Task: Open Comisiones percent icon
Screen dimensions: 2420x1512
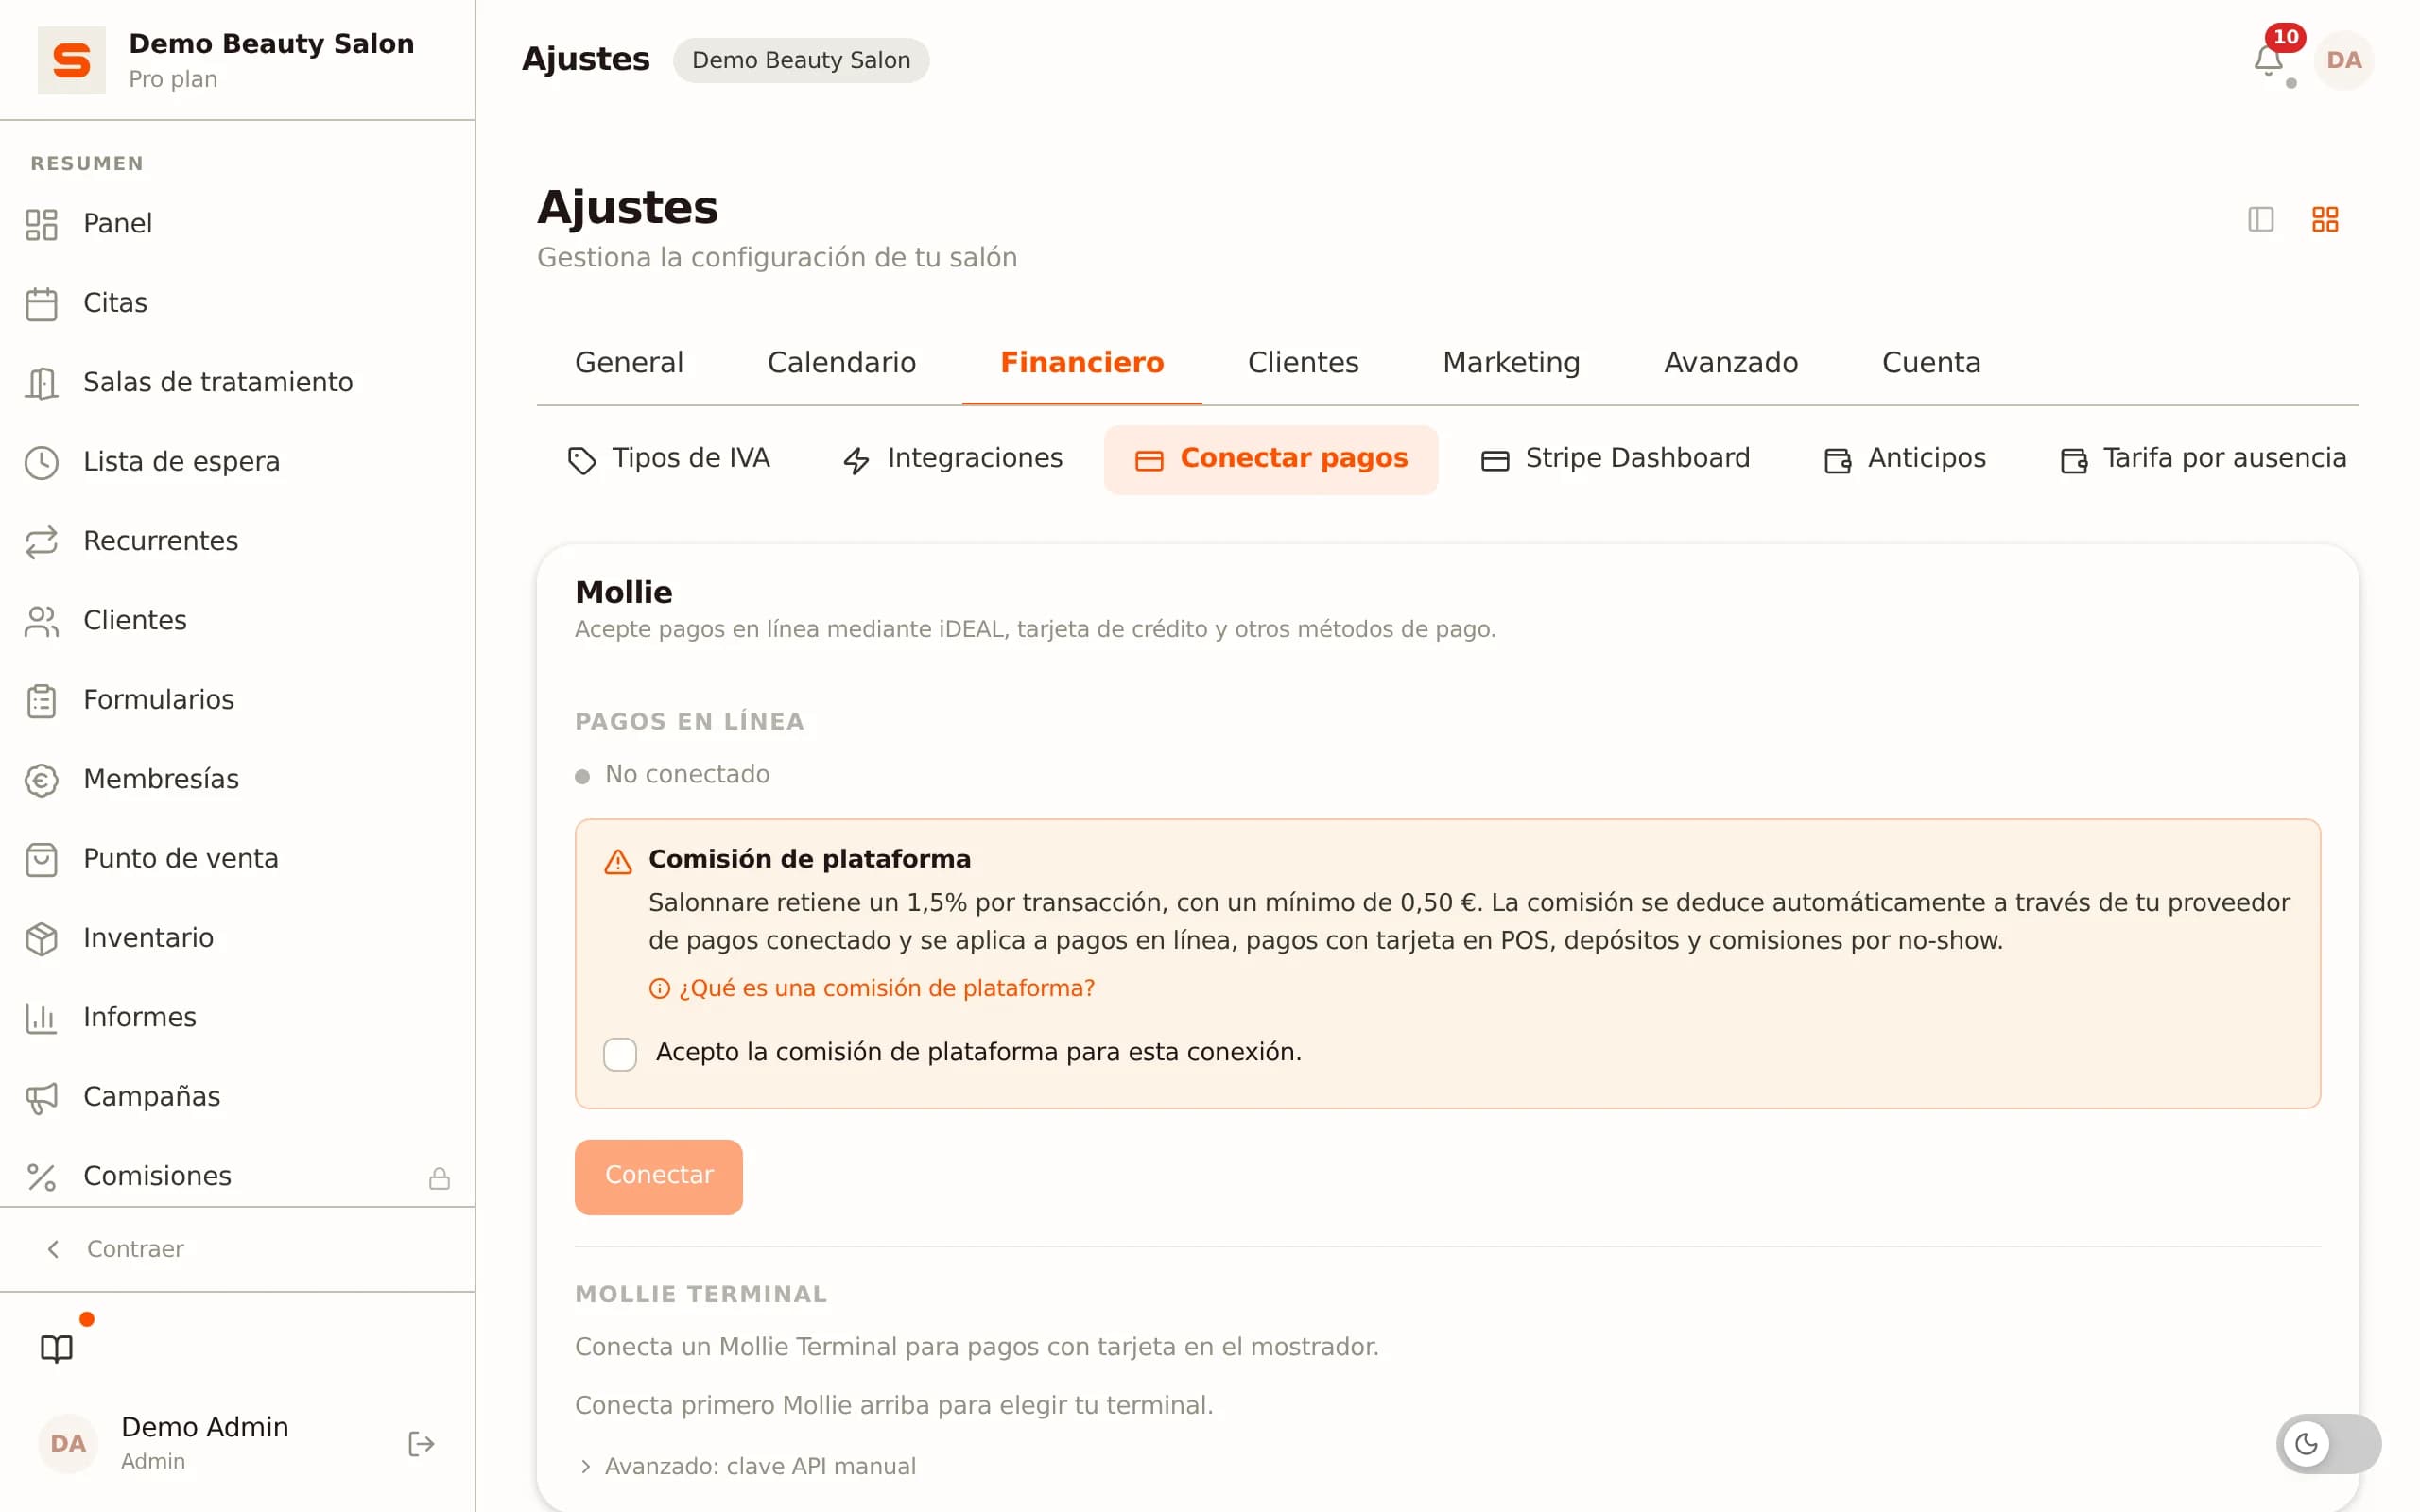Action: (41, 1177)
